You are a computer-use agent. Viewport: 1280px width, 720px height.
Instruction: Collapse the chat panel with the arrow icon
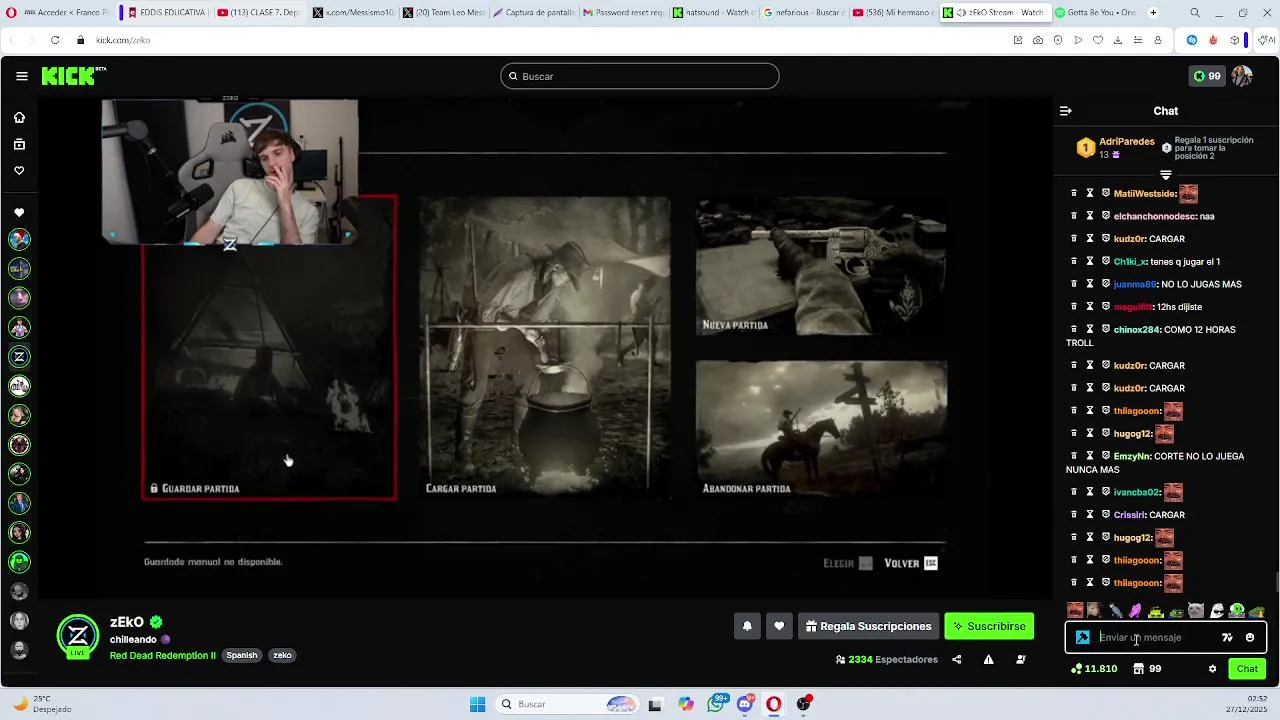point(1066,111)
